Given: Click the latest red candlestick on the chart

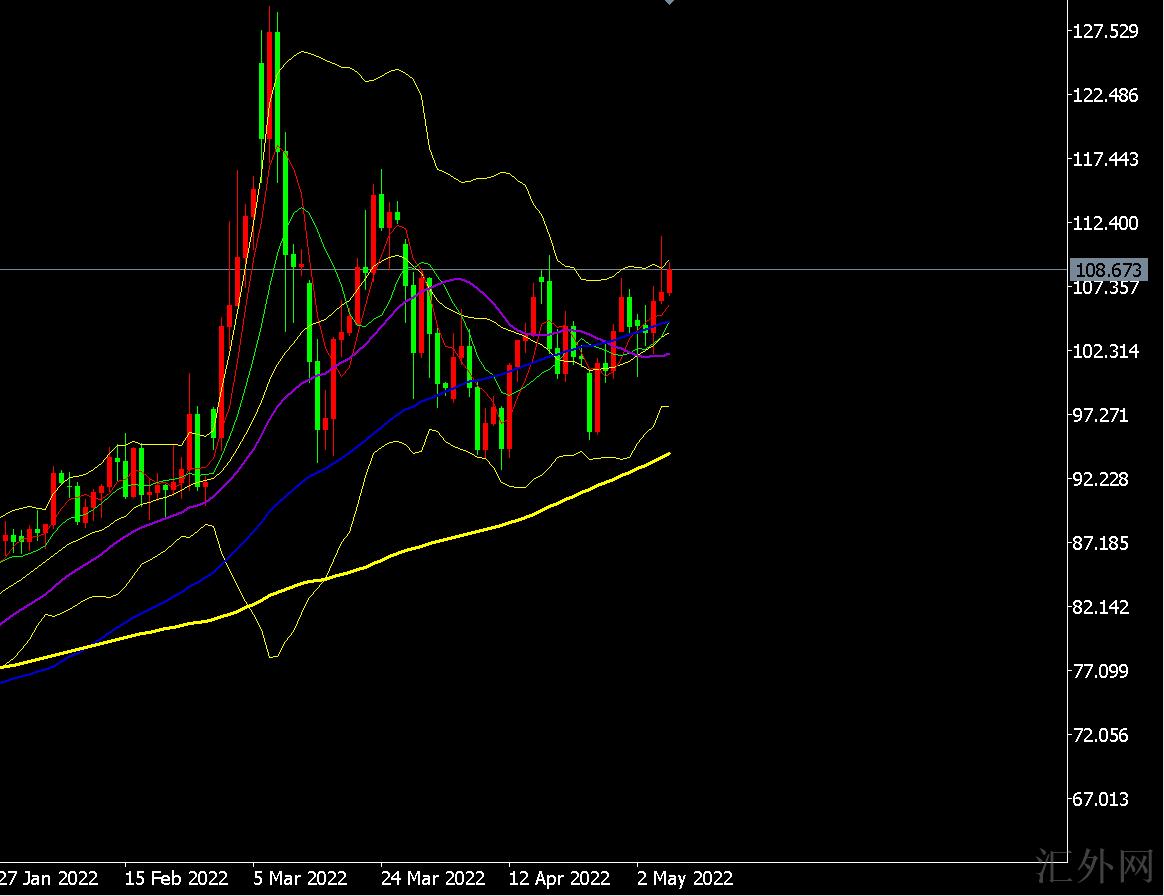Looking at the screenshot, I should pyautogui.click(x=669, y=281).
